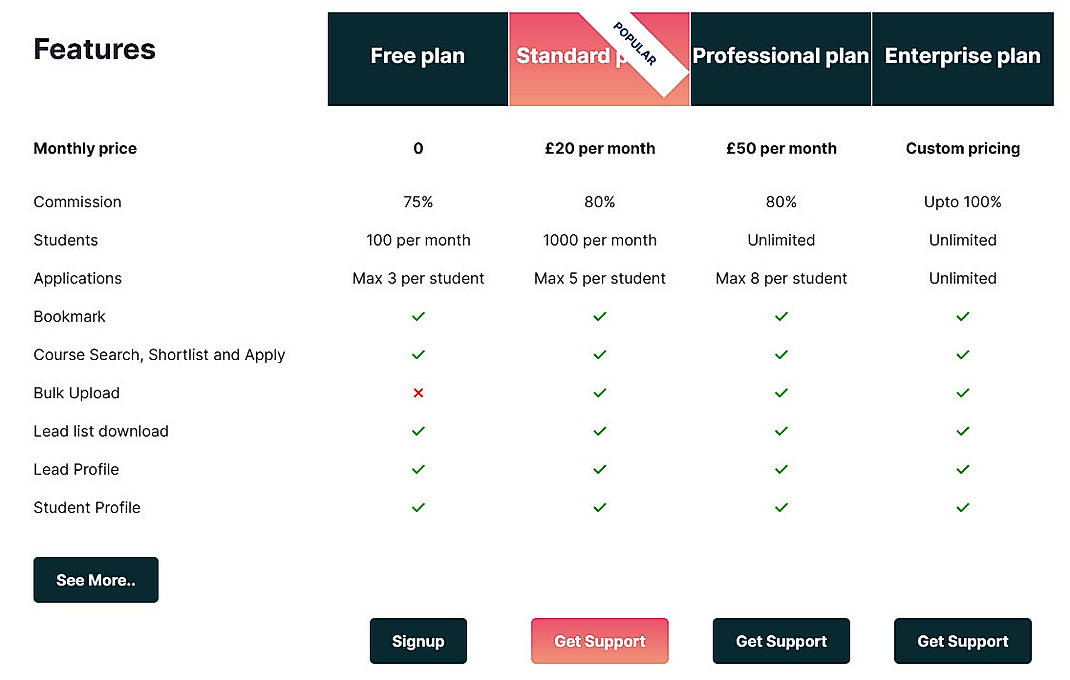This screenshot has width=1070, height=680.
Task: Select the Free plan column header
Action: [418, 57]
